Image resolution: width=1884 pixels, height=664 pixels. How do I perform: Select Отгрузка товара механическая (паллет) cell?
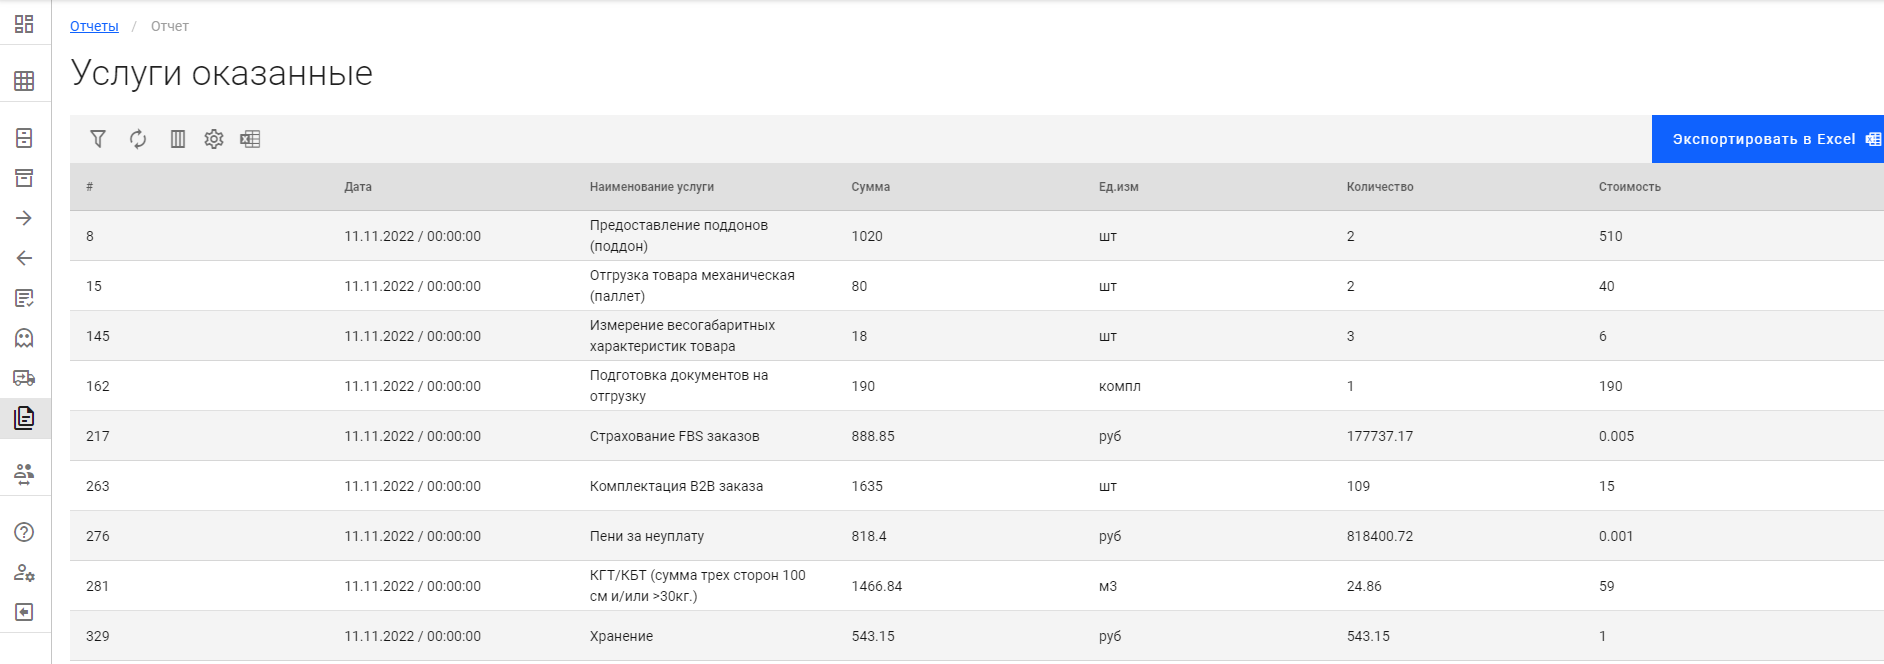[692, 286]
